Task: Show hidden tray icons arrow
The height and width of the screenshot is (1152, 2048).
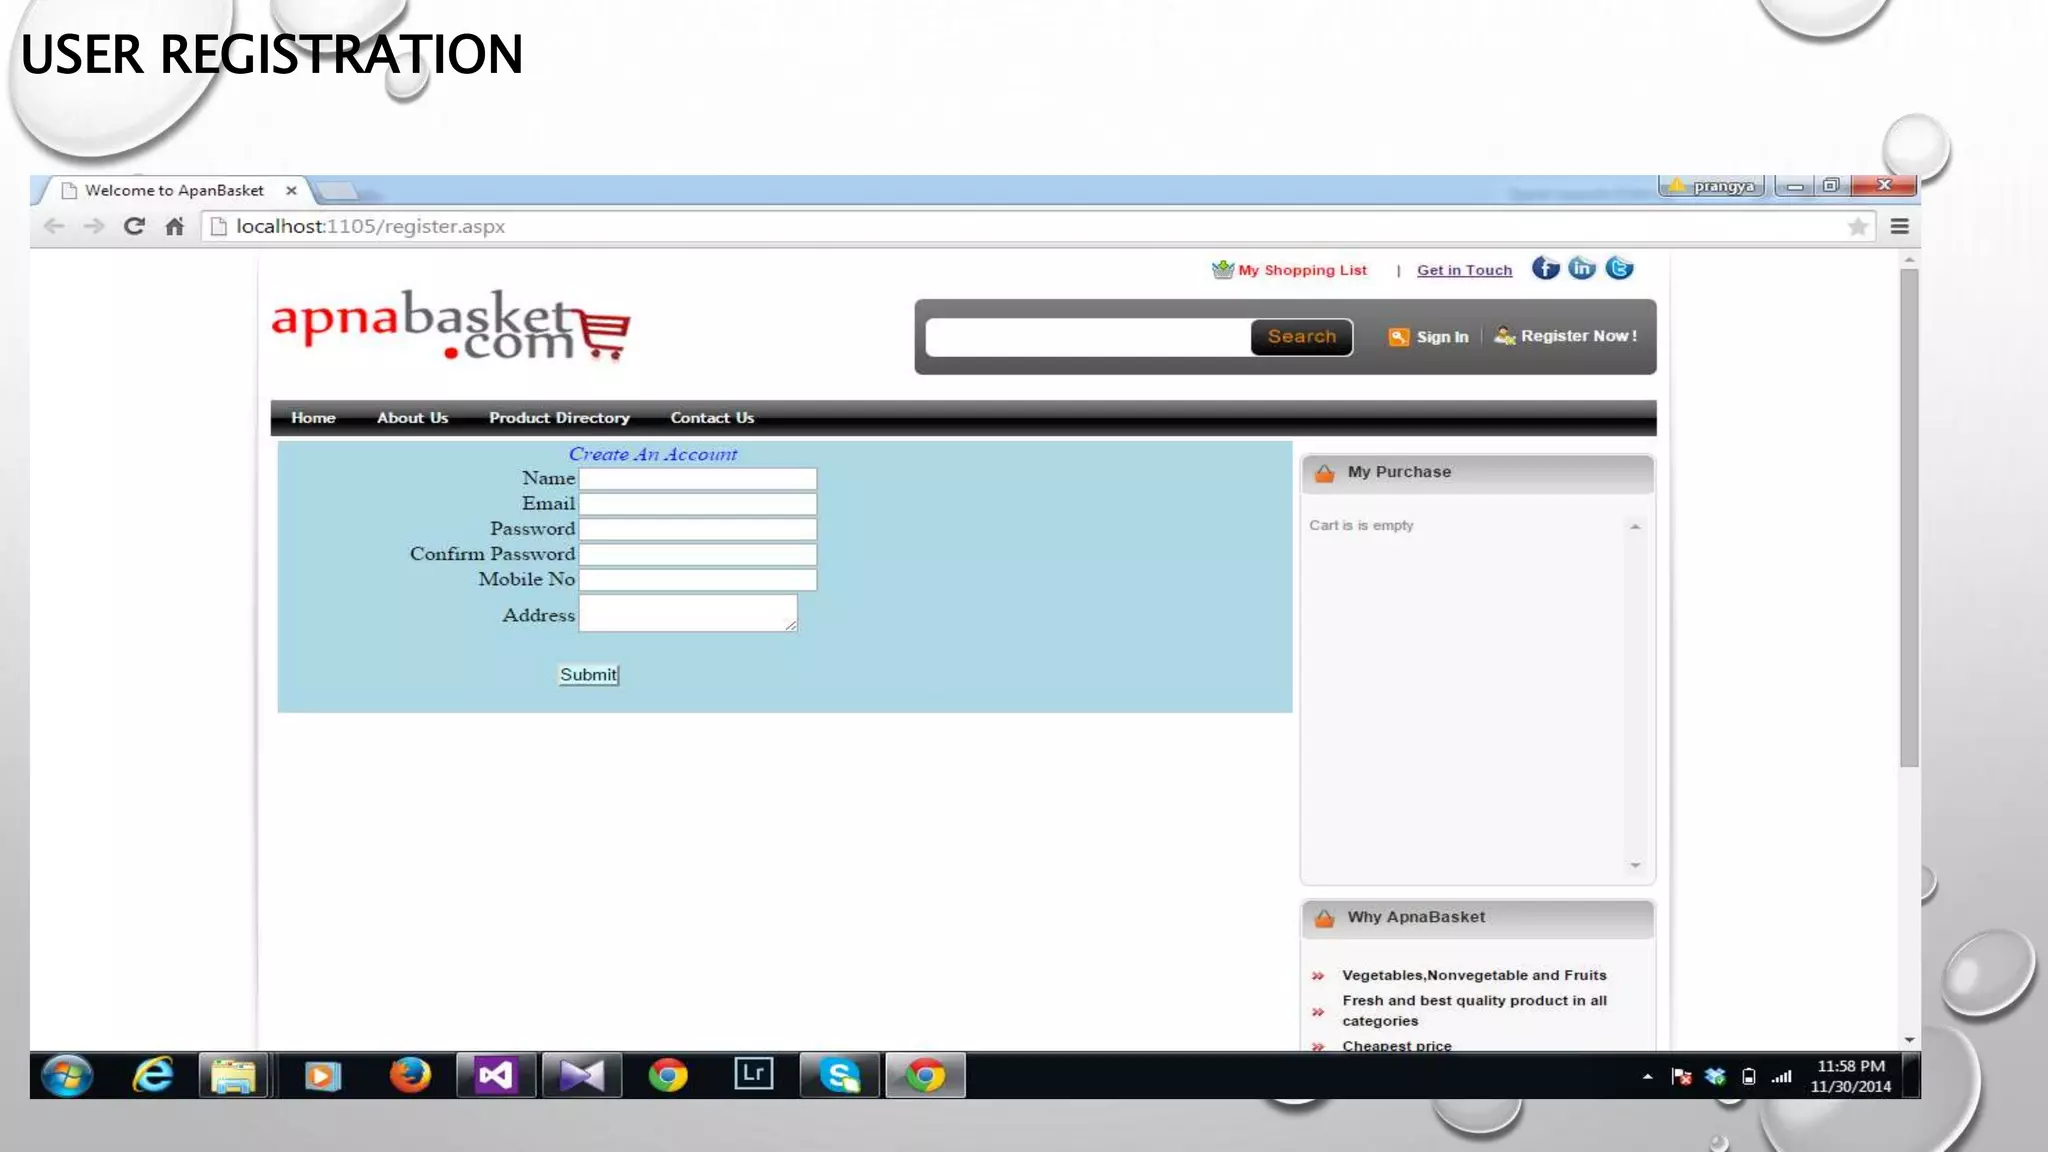Action: [x=1647, y=1077]
